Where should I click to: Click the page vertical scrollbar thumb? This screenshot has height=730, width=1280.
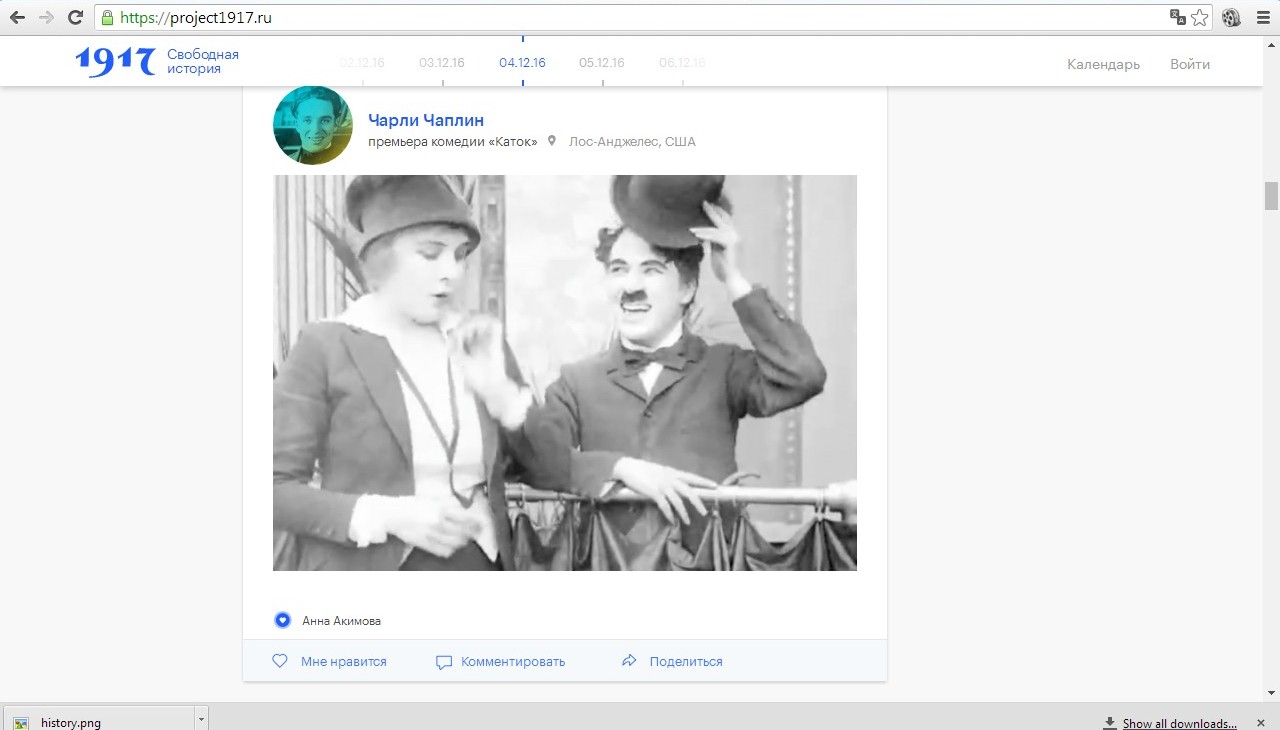(1272, 195)
